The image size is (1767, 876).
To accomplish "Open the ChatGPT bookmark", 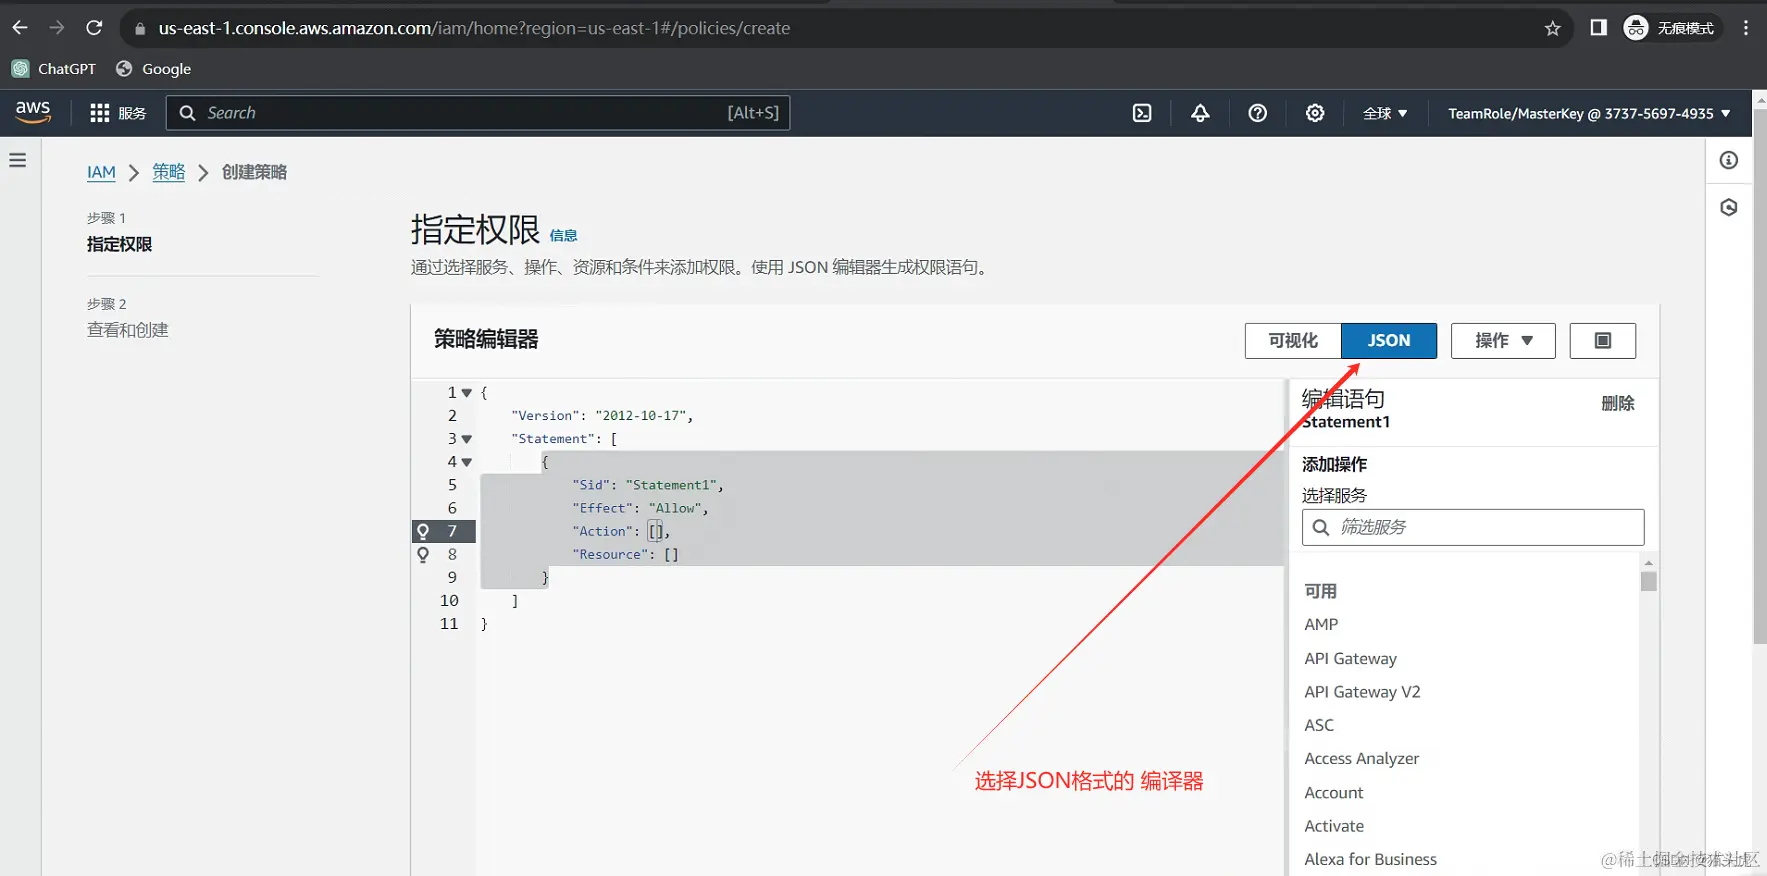I will [x=54, y=69].
